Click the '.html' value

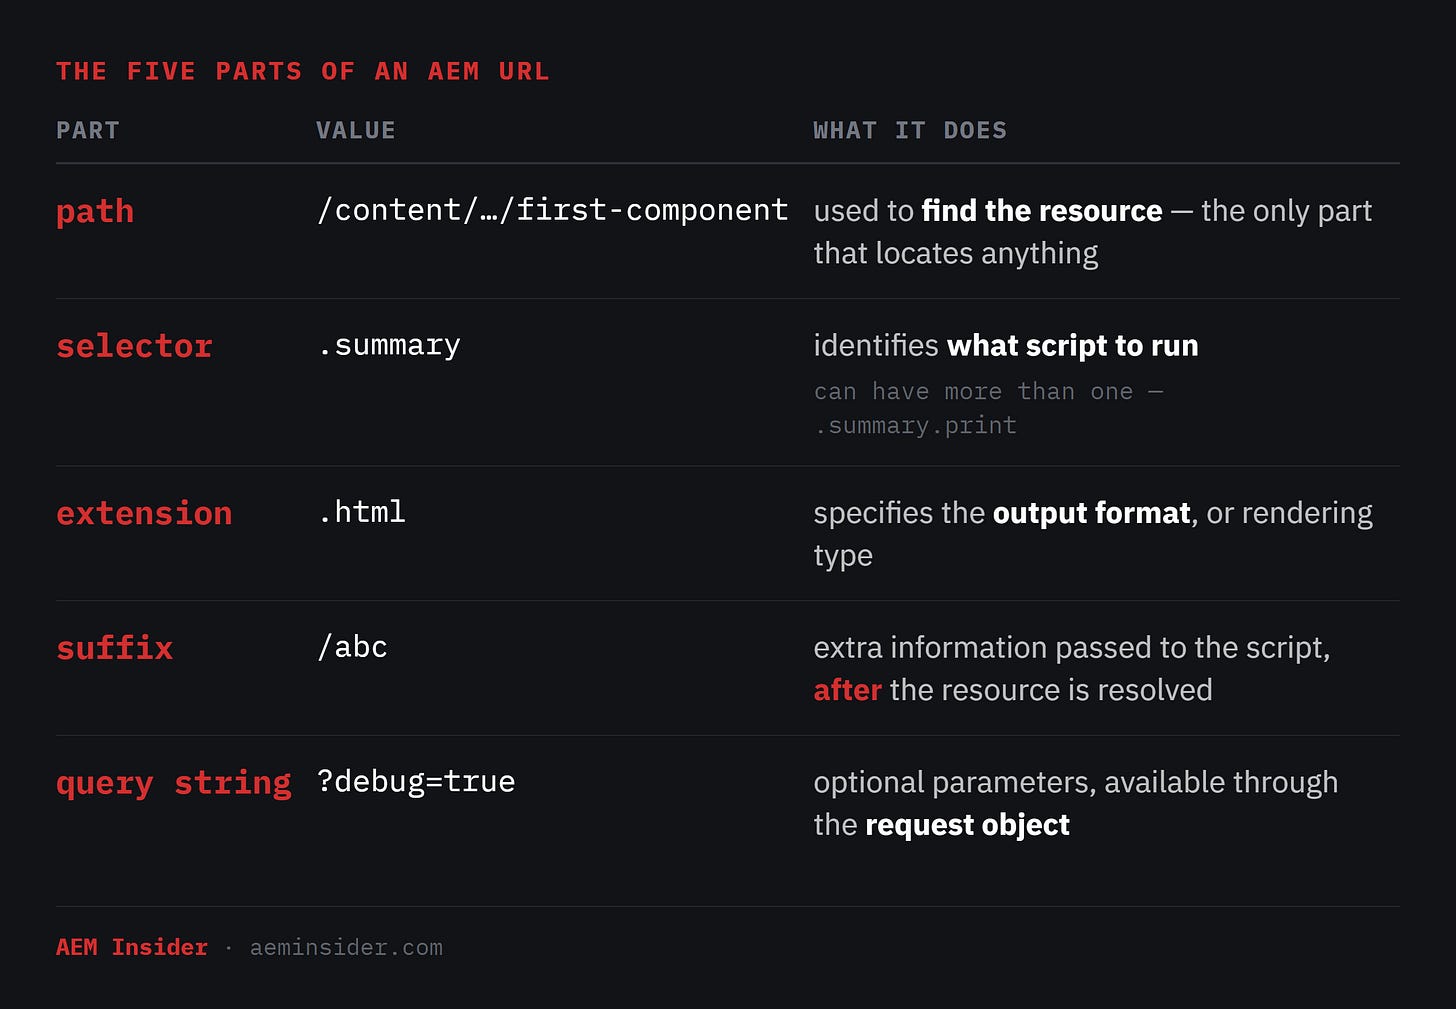361,512
